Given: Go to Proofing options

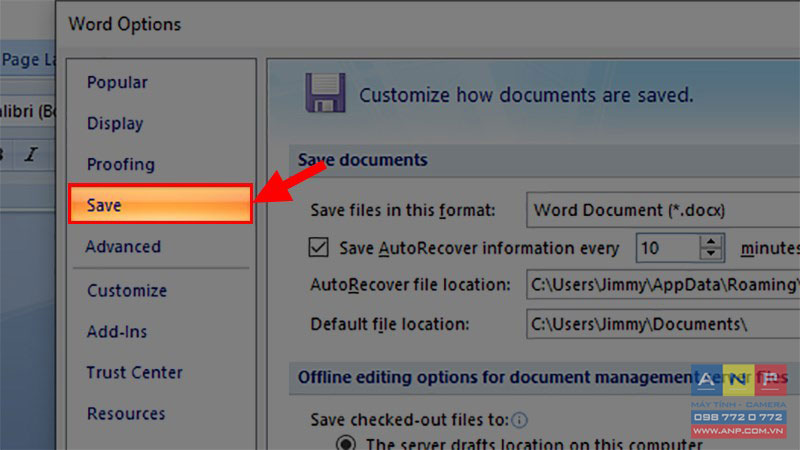Looking at the screenshot, I should coord(120,164).
